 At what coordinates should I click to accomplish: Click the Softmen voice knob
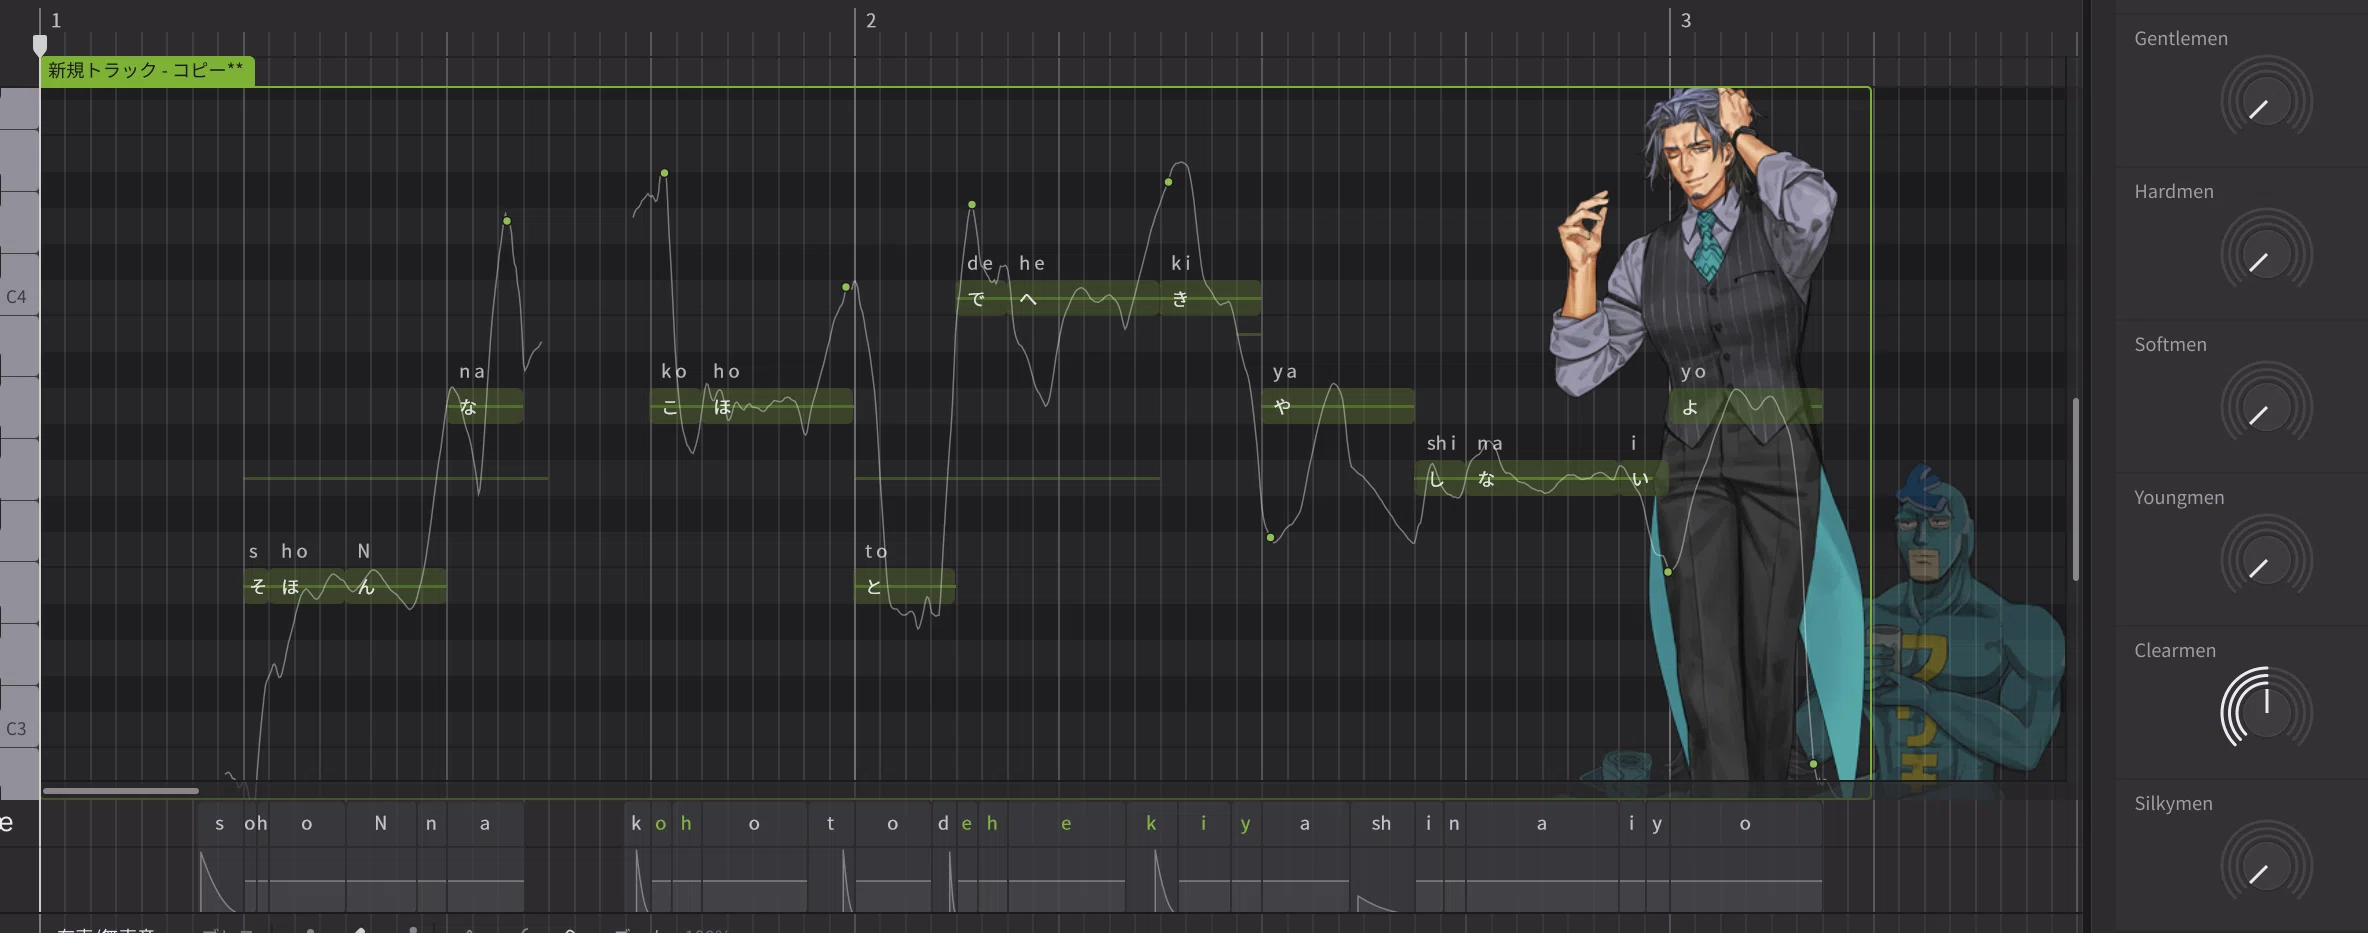[x=2266, y=408]
